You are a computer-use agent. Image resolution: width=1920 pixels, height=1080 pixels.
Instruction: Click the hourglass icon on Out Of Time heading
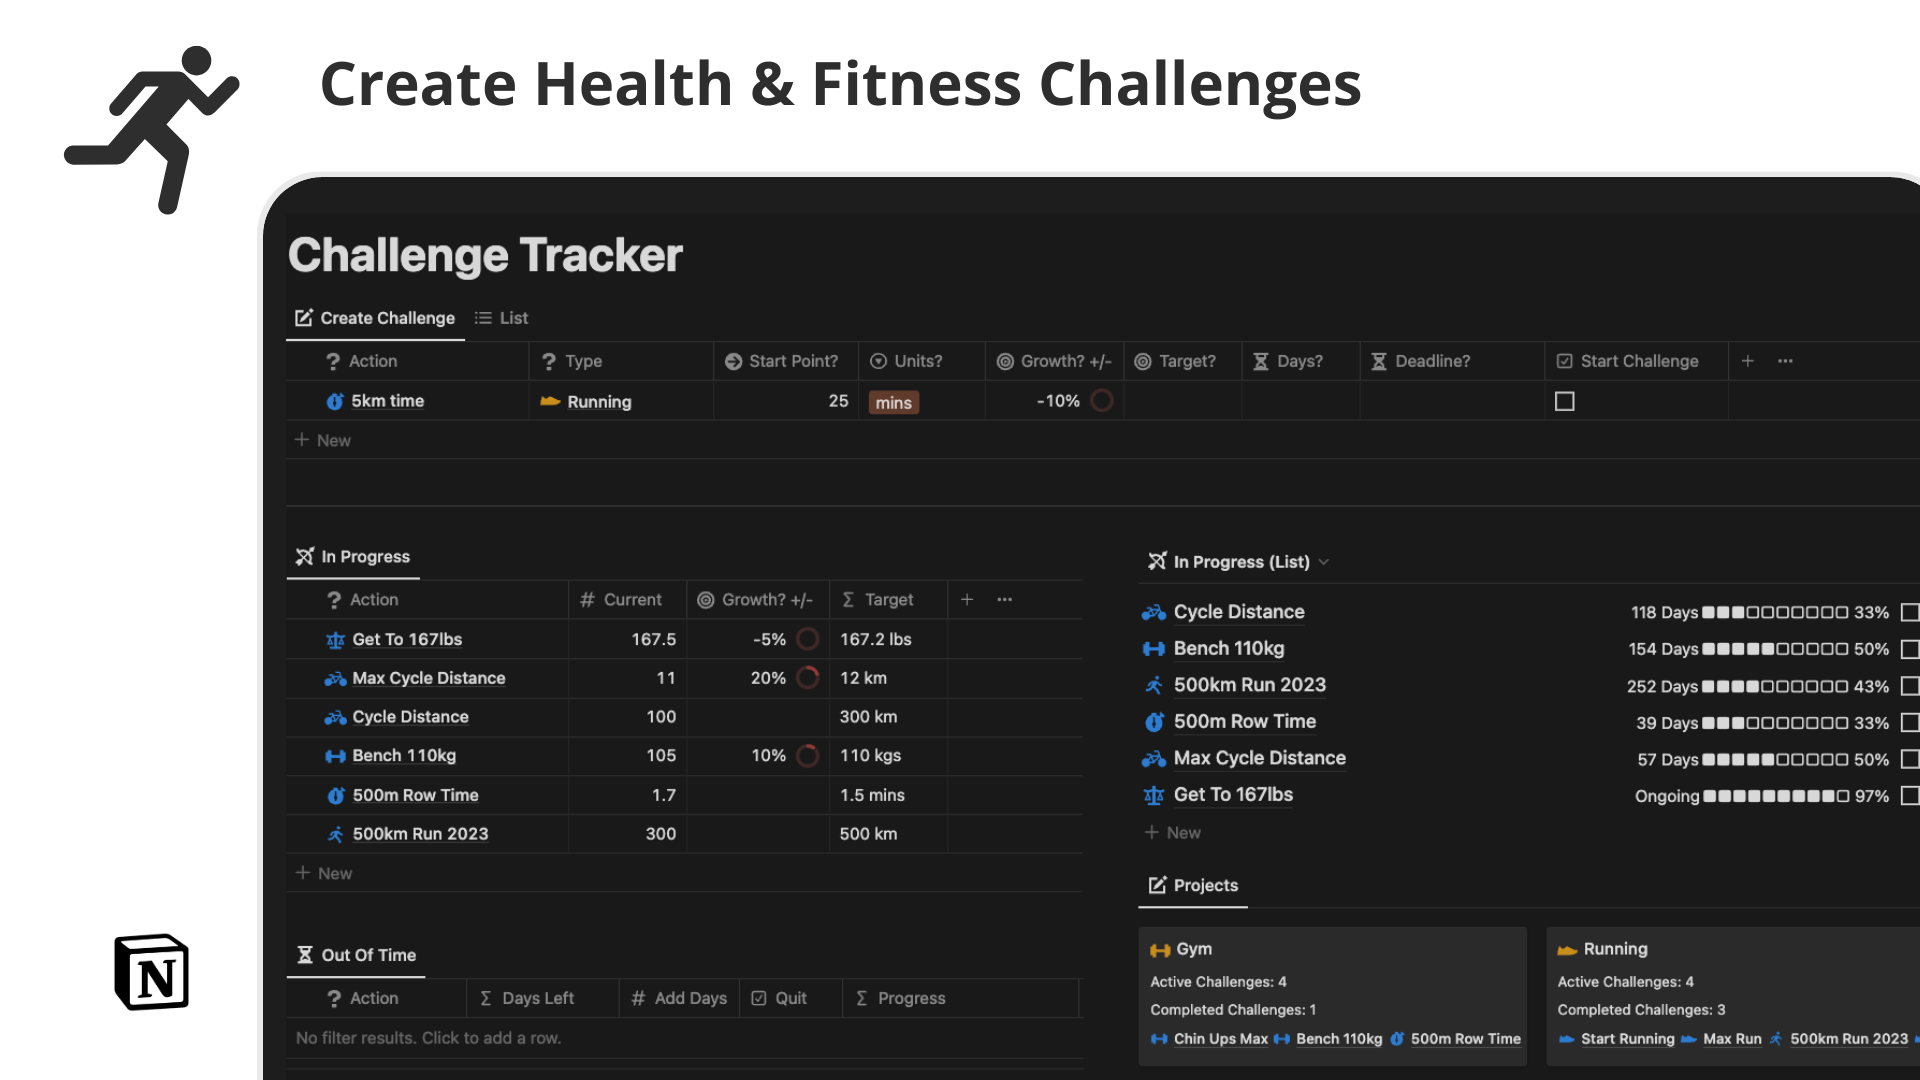(x=303, y=954)
